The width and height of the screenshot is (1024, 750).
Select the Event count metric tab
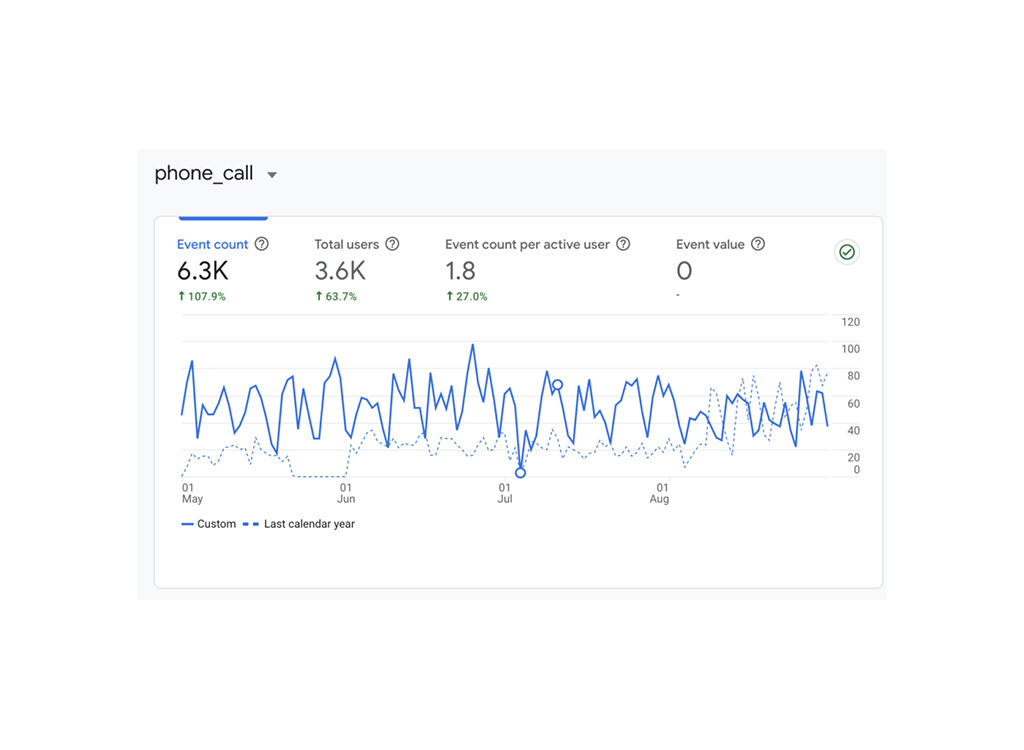[x=213, y=244]
